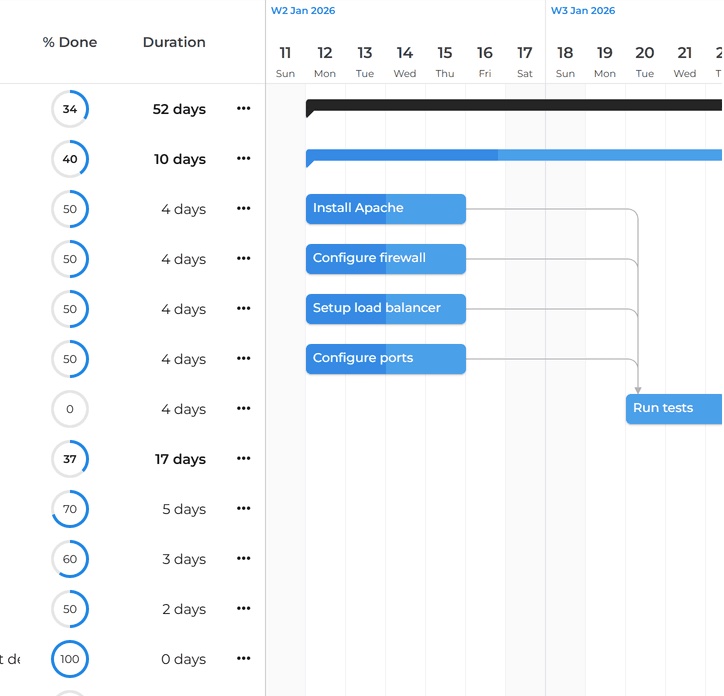724x696 pixels.
Task: Click the 52 days duration cell
Action: (179, 109)
